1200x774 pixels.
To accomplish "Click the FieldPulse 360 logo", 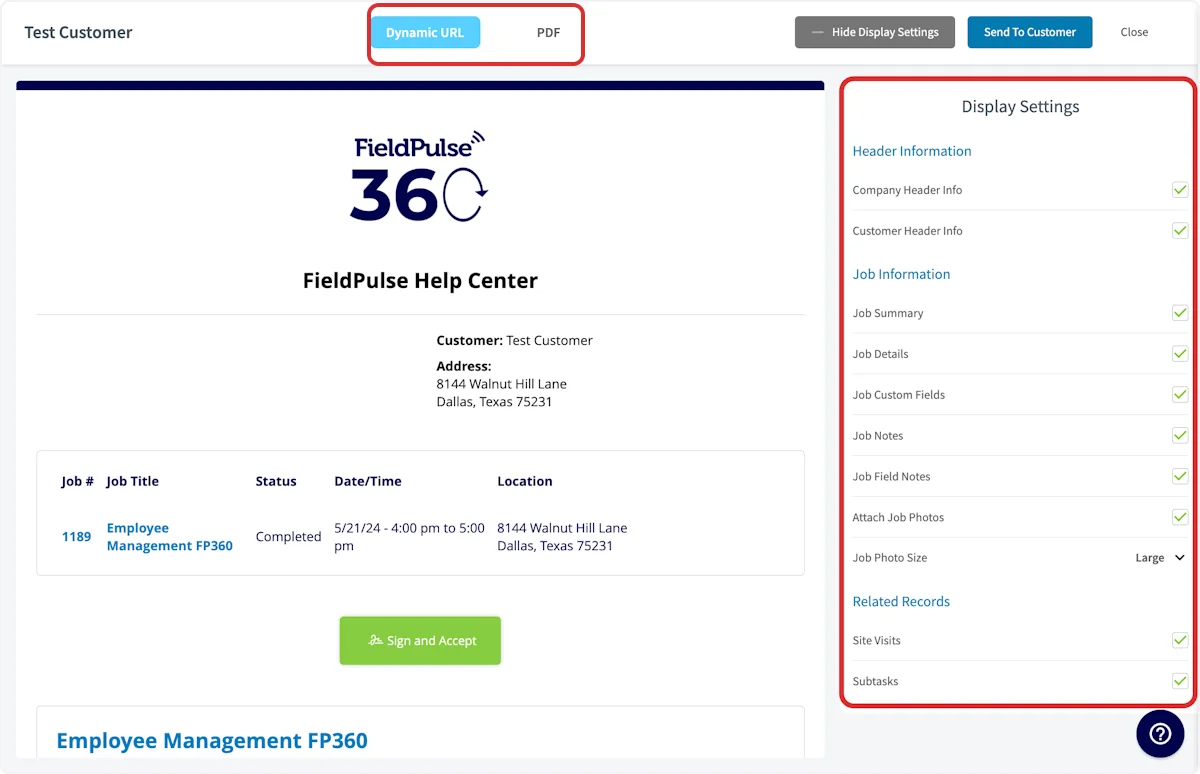I will pyautogui.click(x=419, y=177).
